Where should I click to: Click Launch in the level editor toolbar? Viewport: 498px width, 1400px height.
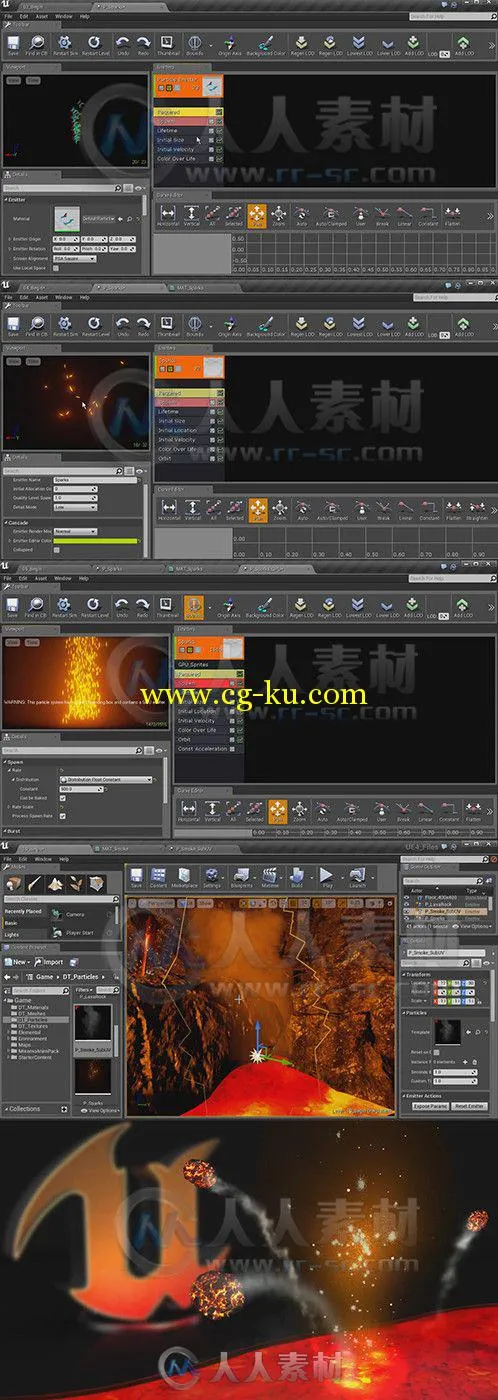pos(357,875)
